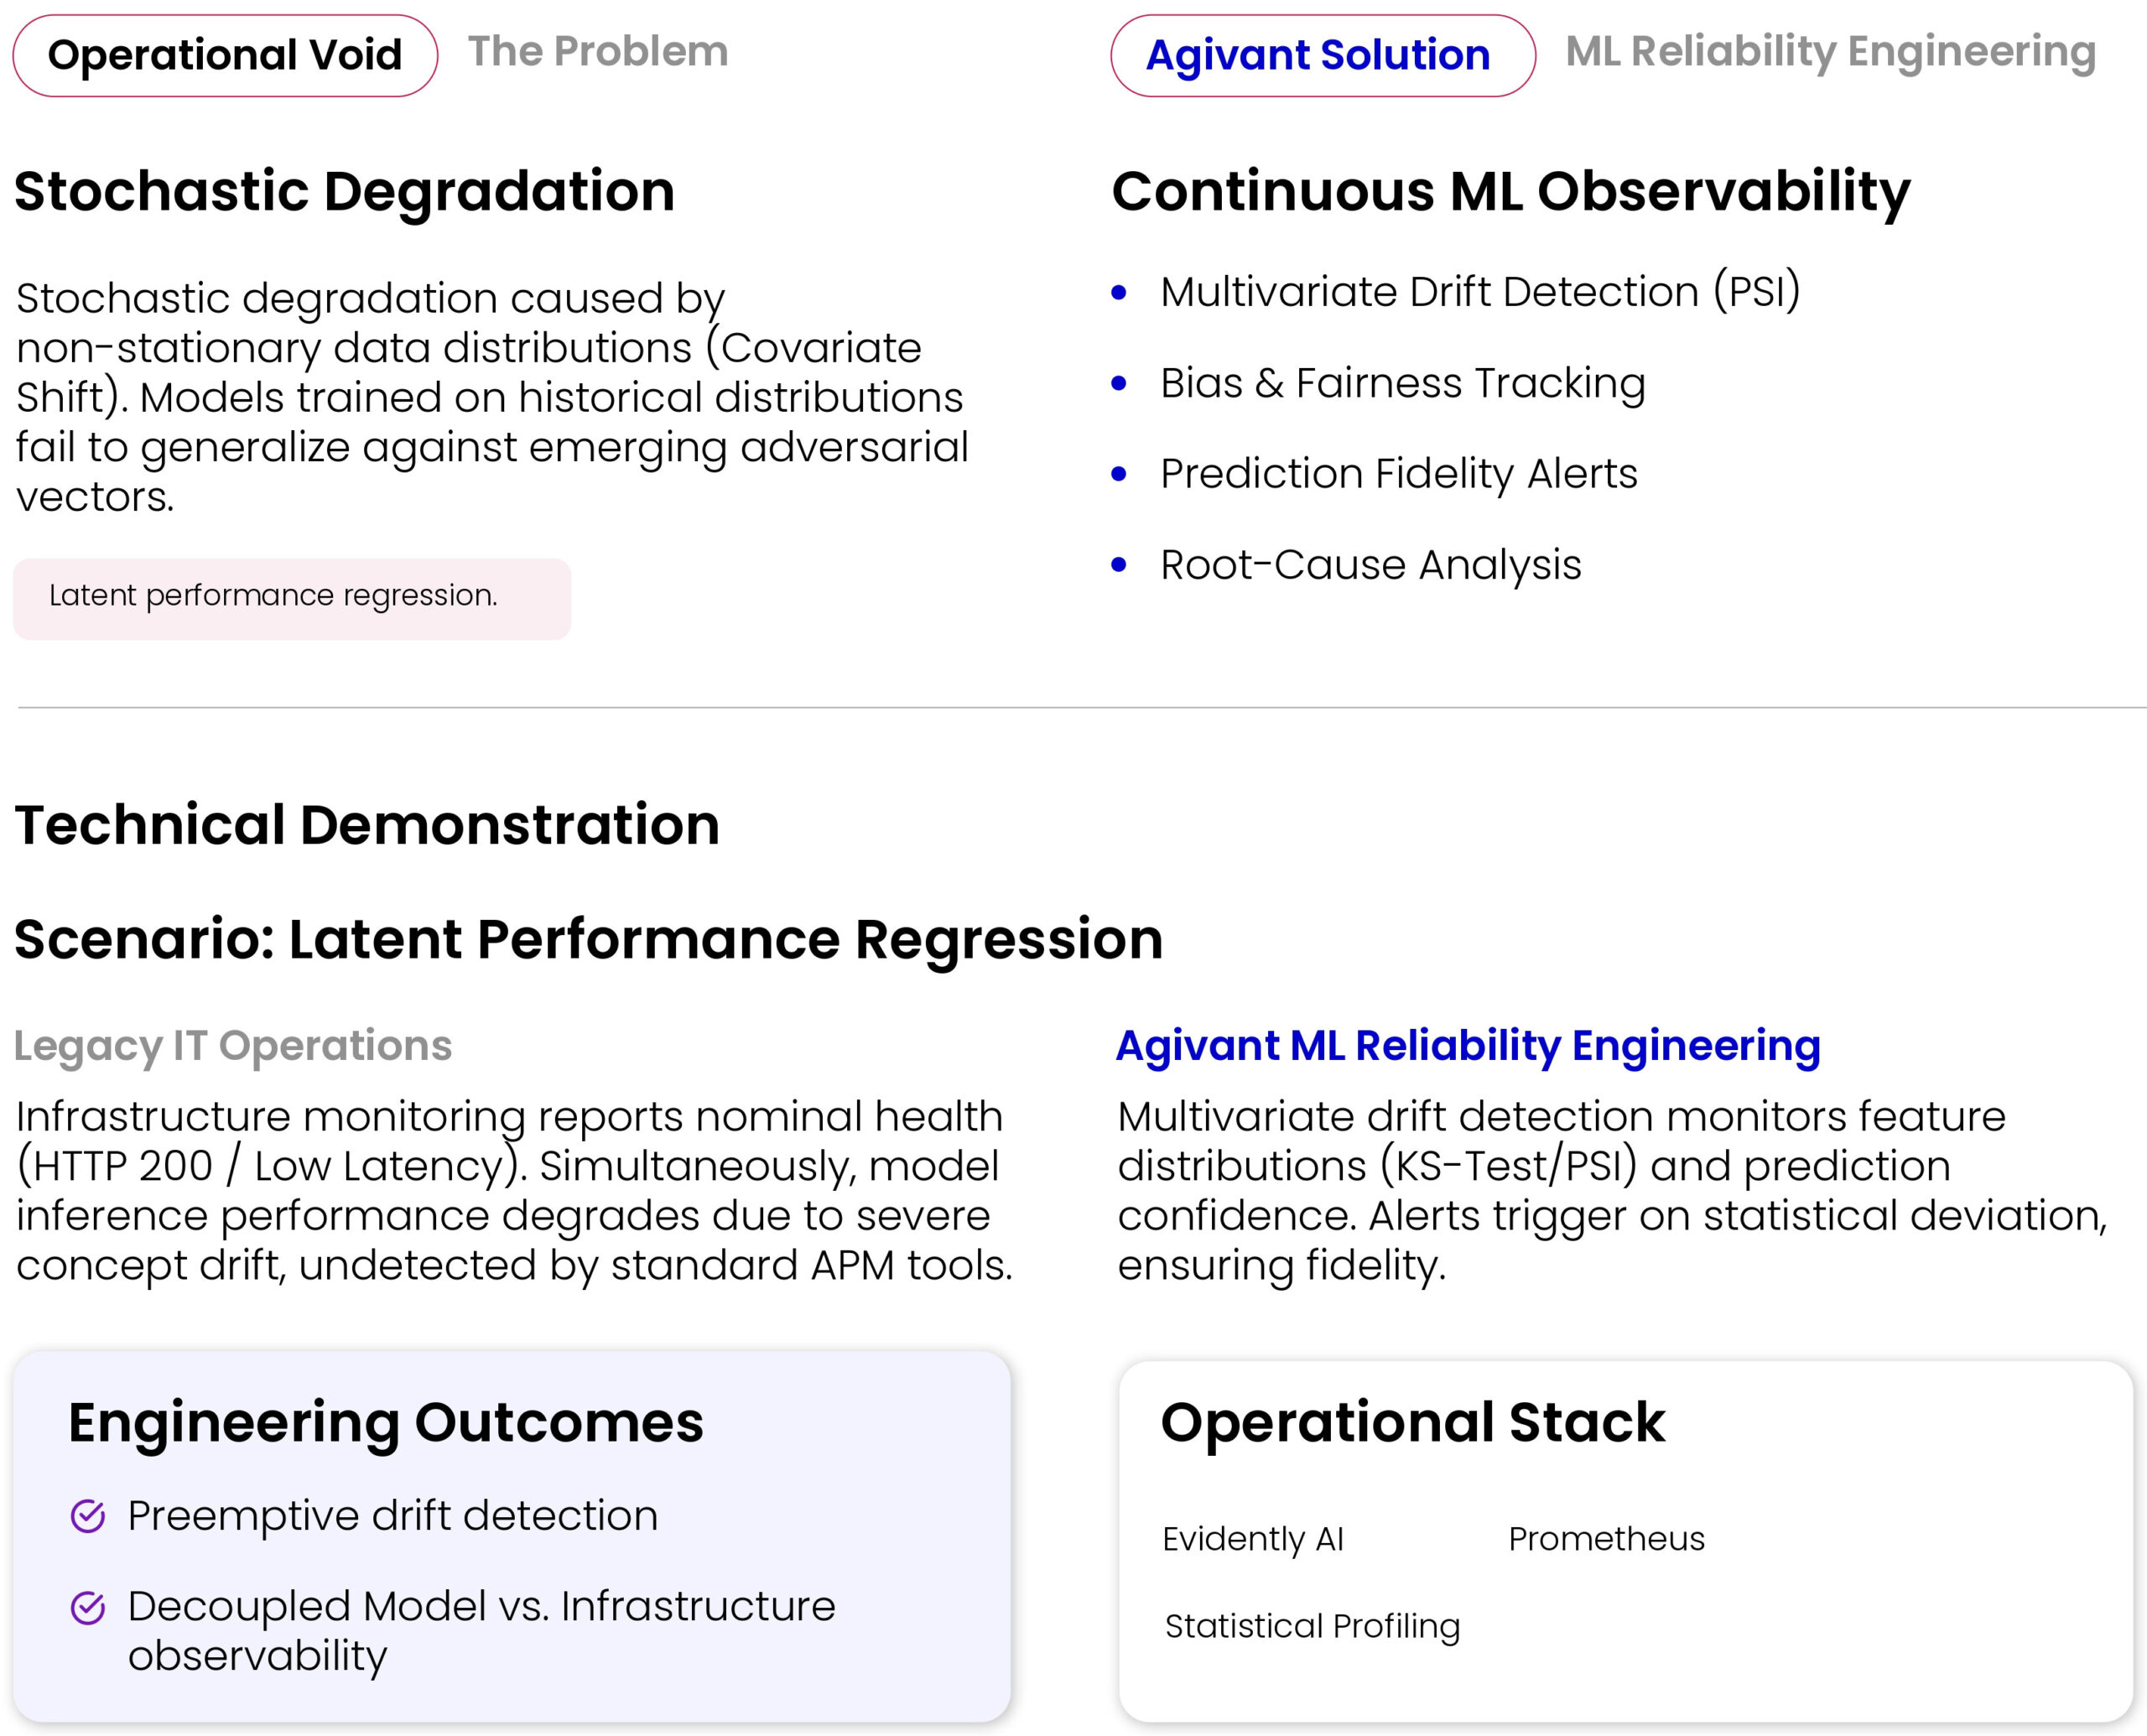
Task: Select Prediction Fidelity Alerts list item
Action: click(x=1398, y=474)
